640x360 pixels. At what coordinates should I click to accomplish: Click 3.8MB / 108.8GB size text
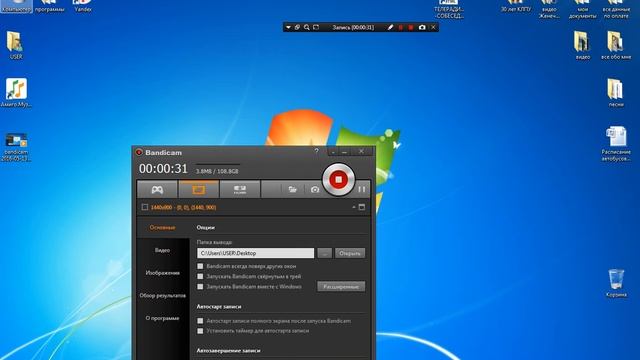coord(217,171)
